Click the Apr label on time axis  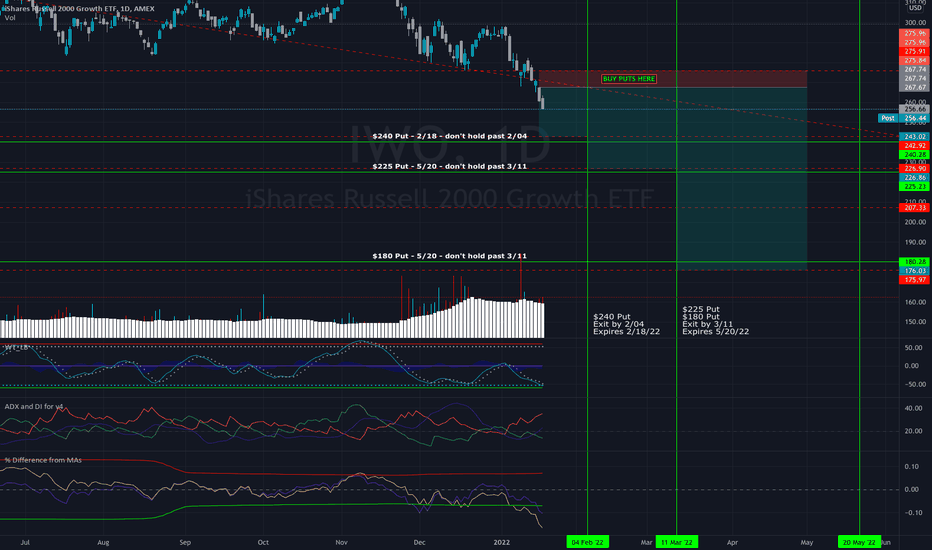point(732,542)
